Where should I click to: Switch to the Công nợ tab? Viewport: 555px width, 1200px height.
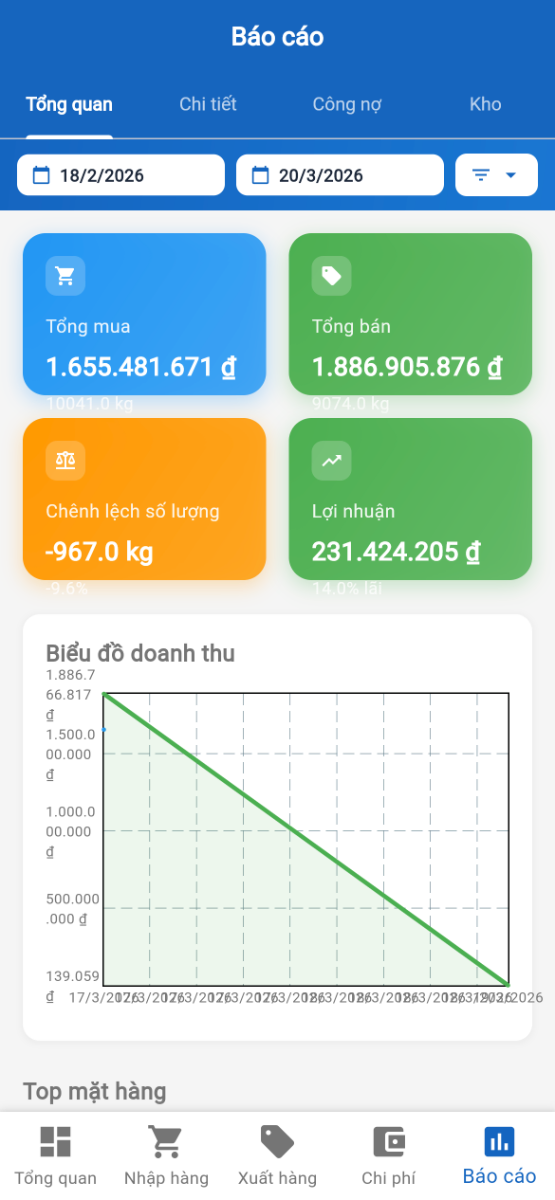pos(347,104)
